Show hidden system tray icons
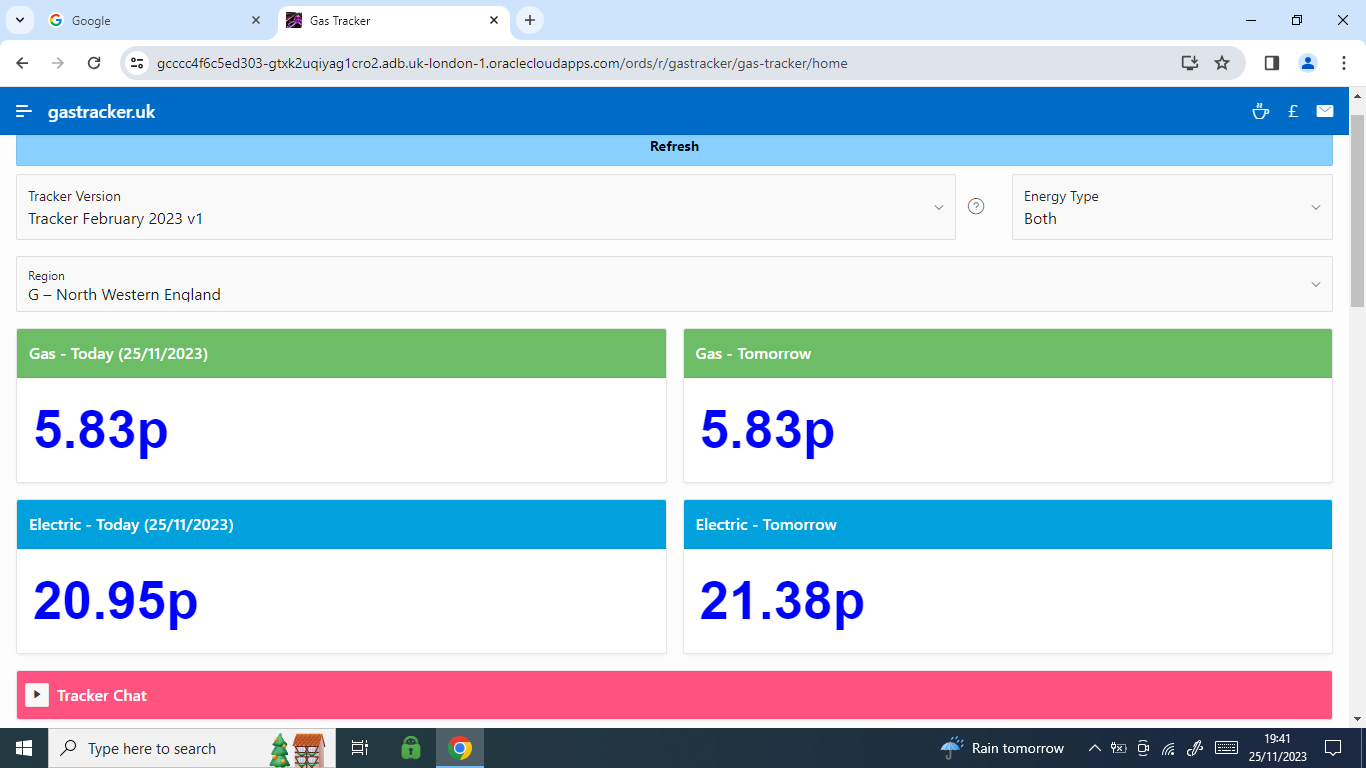 coord(1094,748)
